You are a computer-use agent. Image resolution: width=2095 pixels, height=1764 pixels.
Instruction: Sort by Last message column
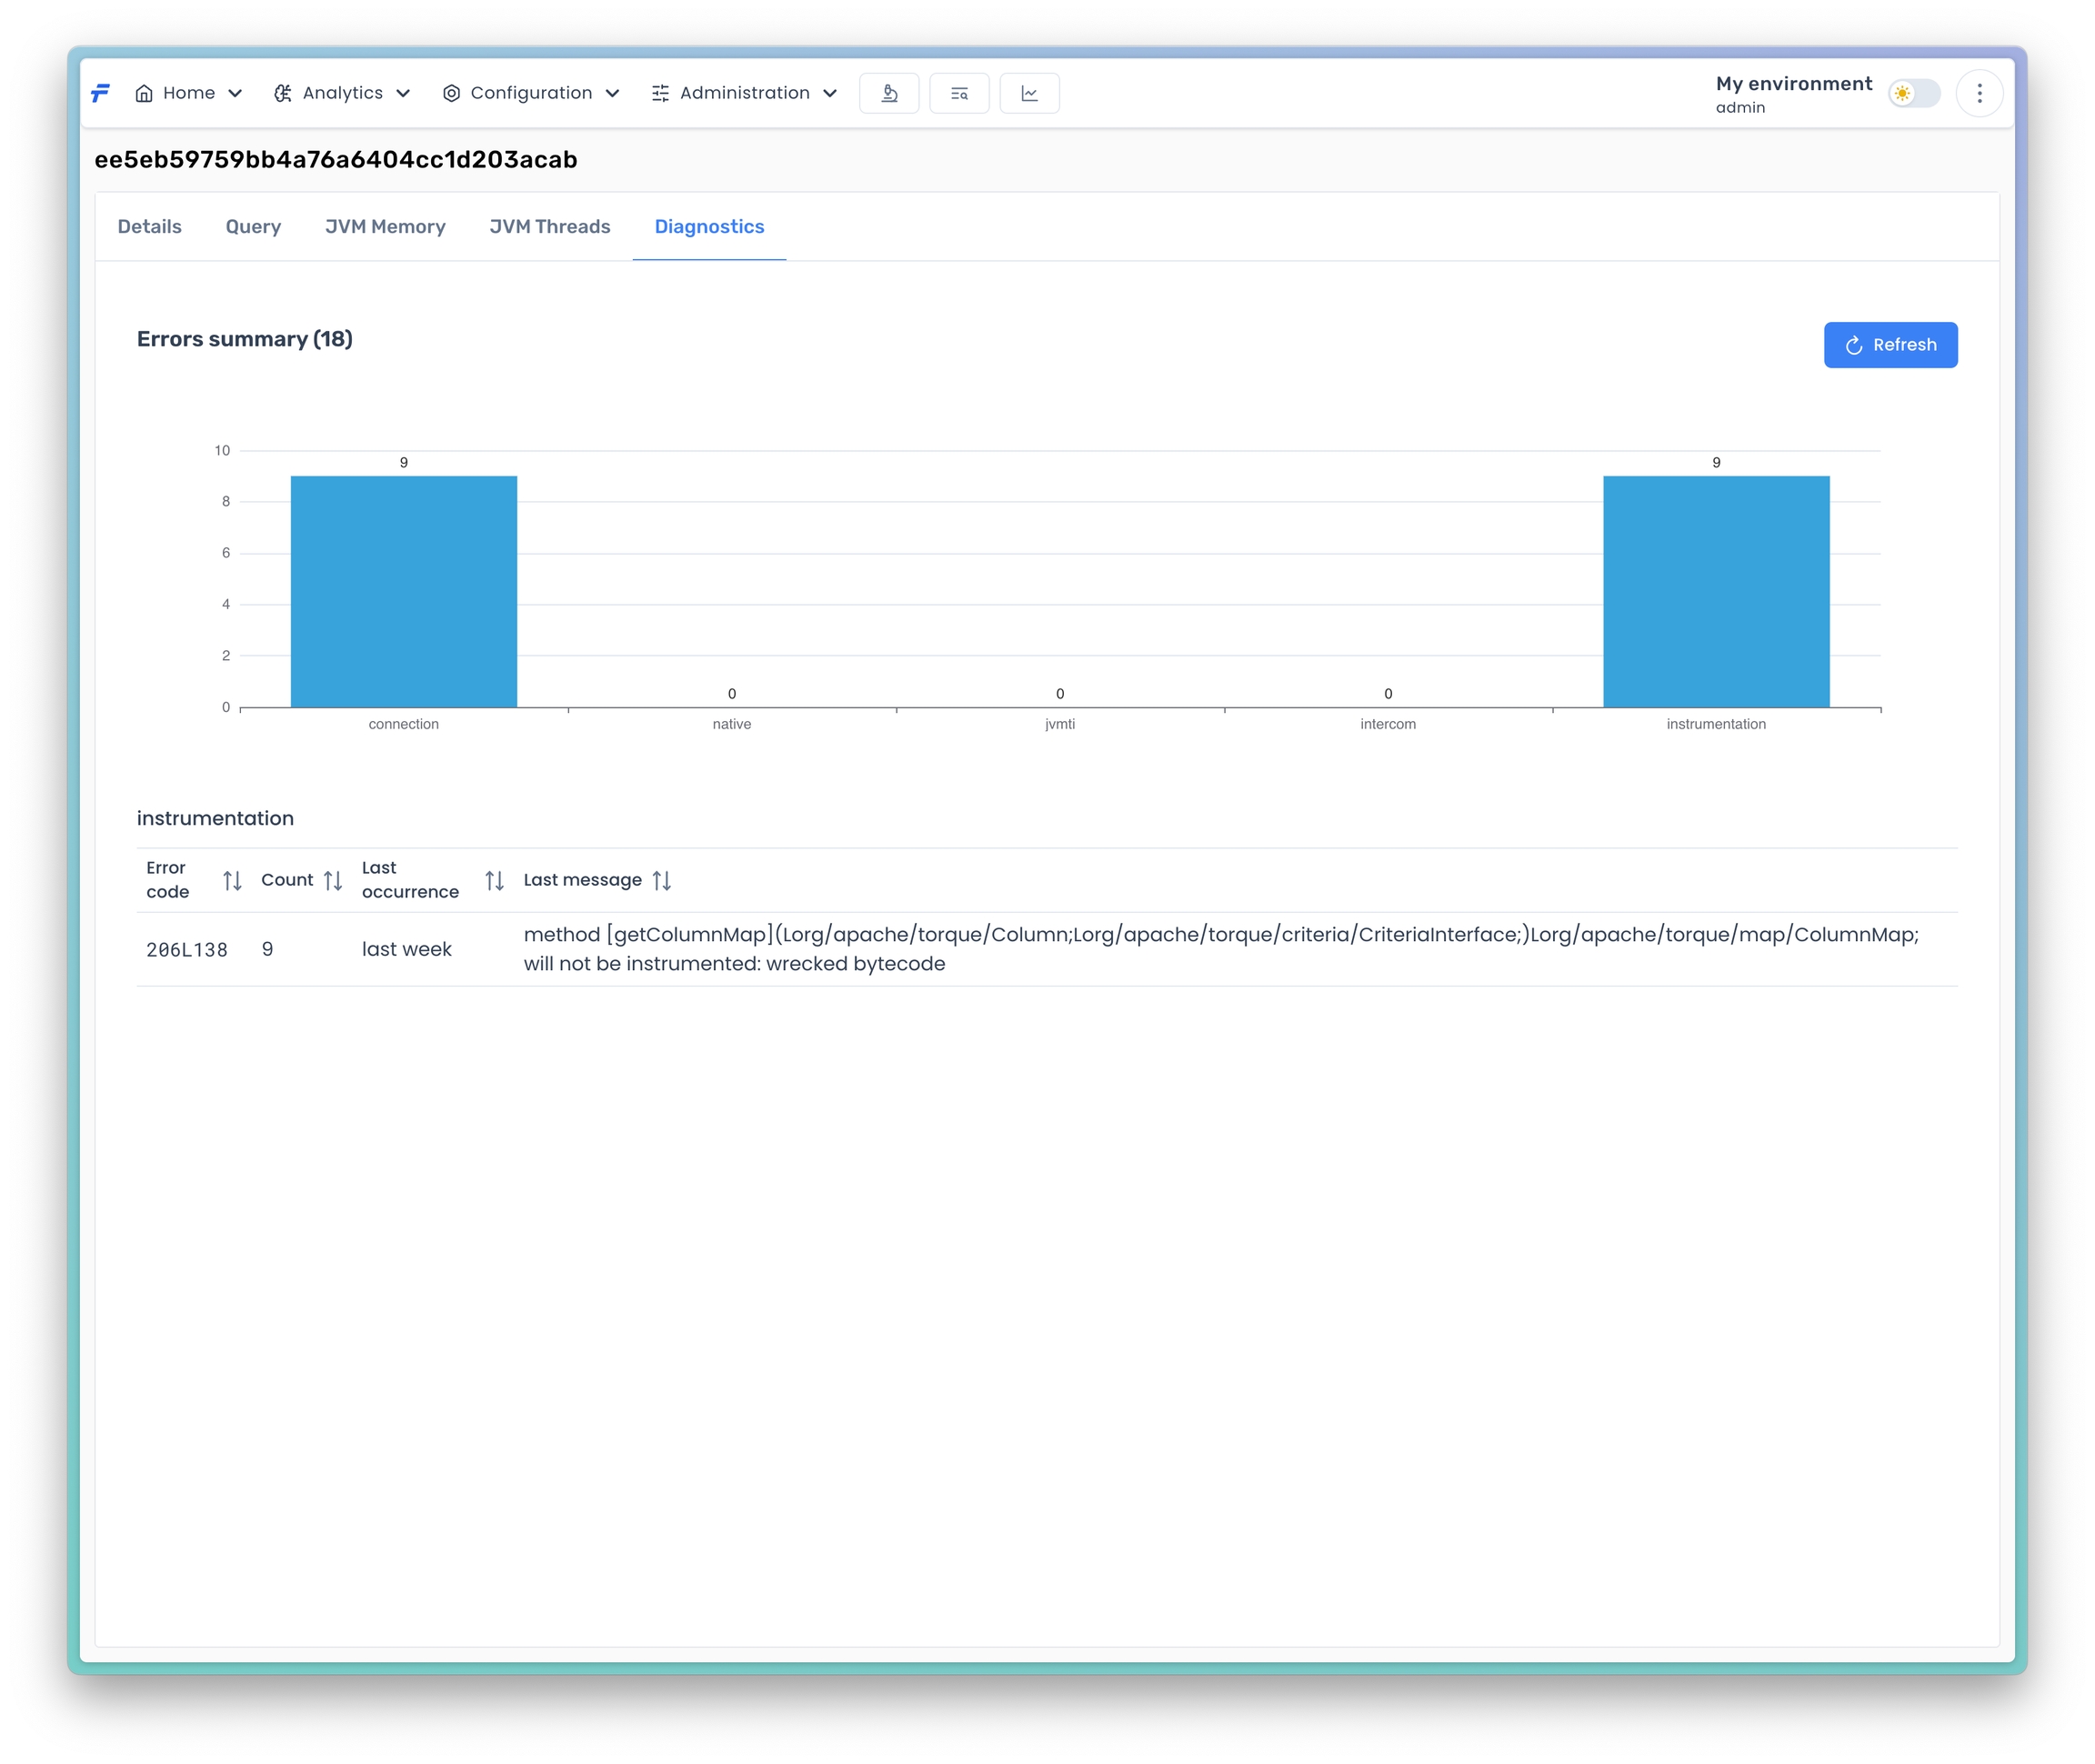click(x=661, y=880)
